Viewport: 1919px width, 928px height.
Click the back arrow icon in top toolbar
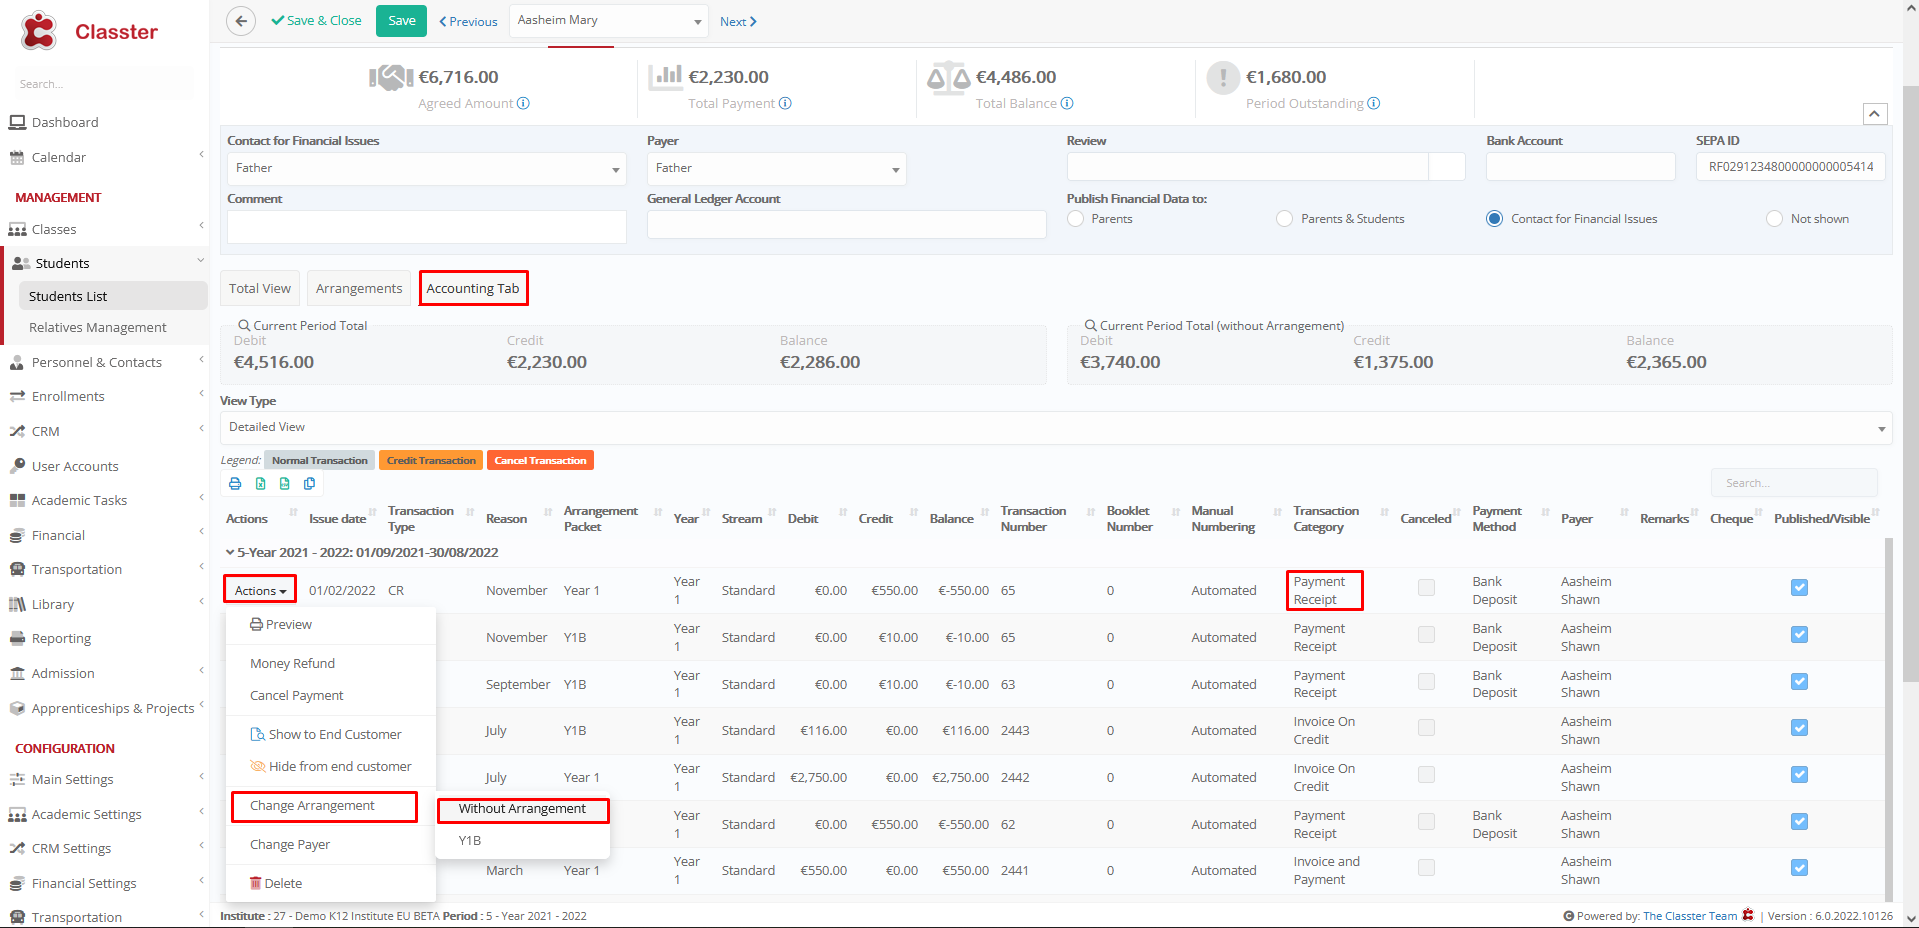tap(241, 21)
